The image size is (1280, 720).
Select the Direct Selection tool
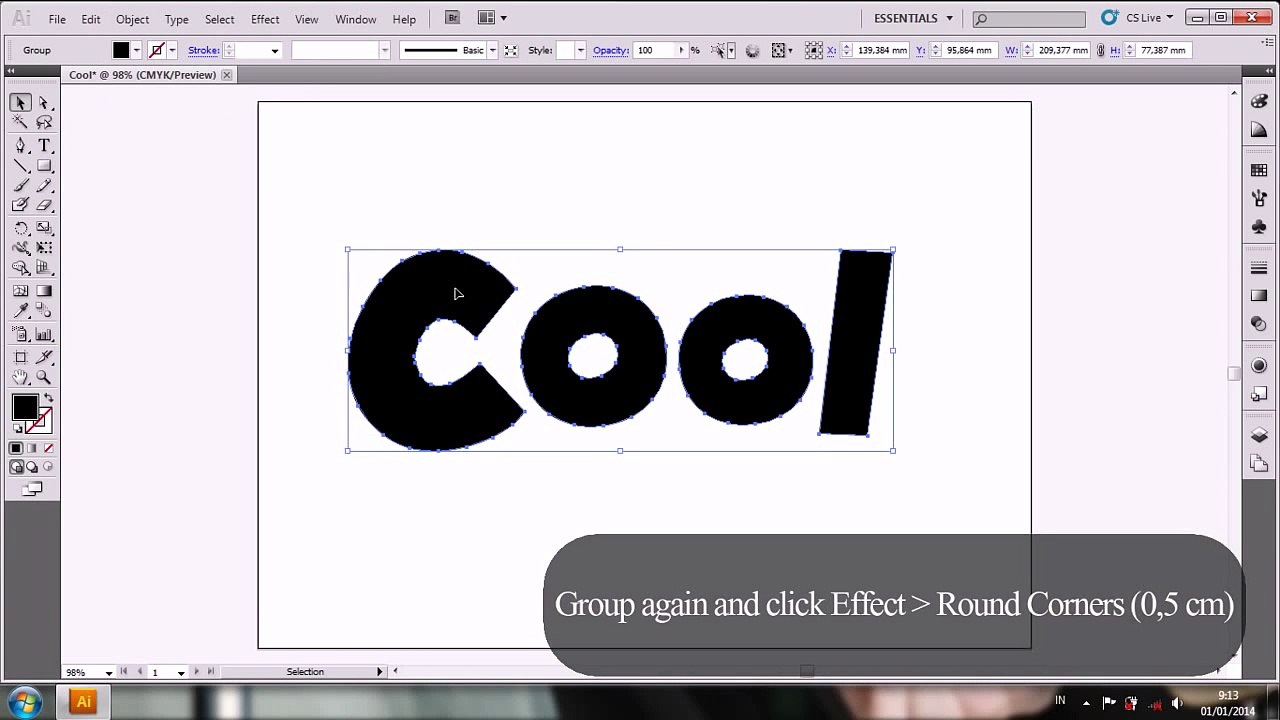click(x=44, y=103)
